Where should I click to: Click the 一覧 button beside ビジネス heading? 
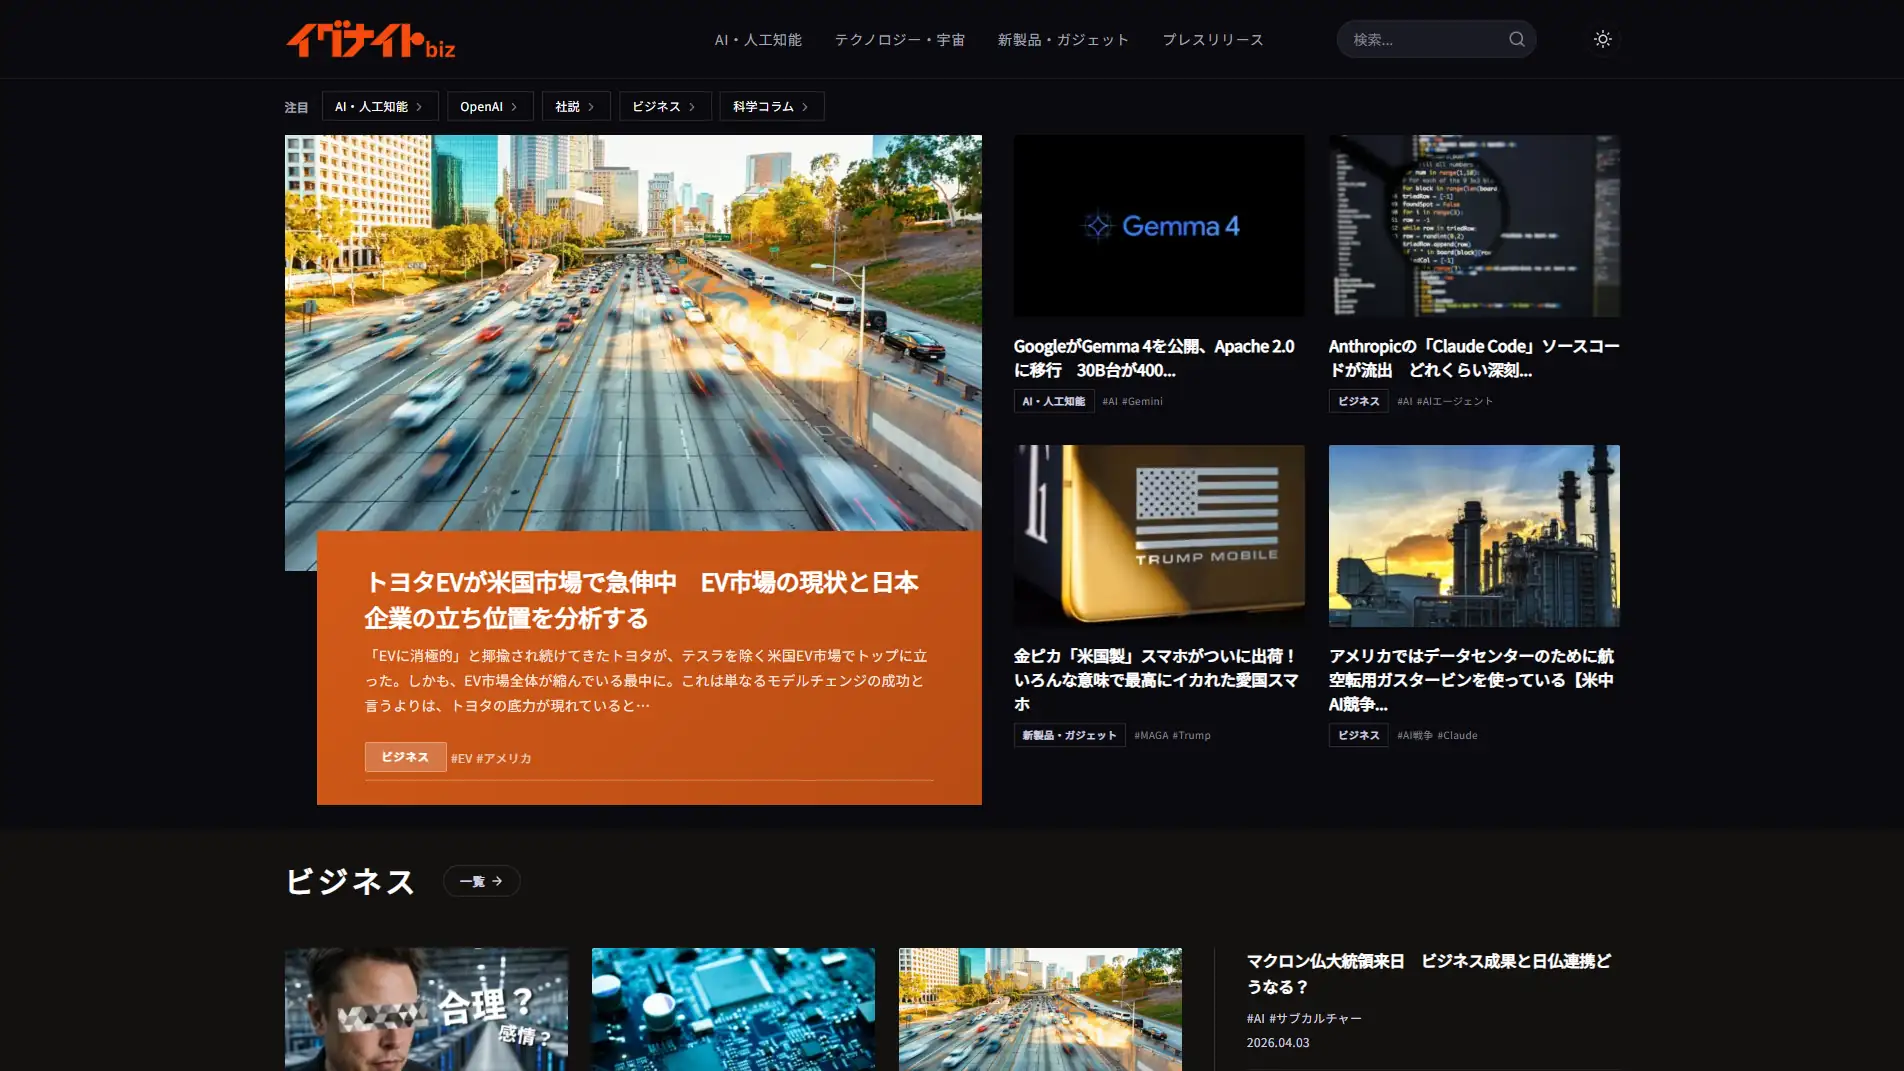[x=481, y=881]
